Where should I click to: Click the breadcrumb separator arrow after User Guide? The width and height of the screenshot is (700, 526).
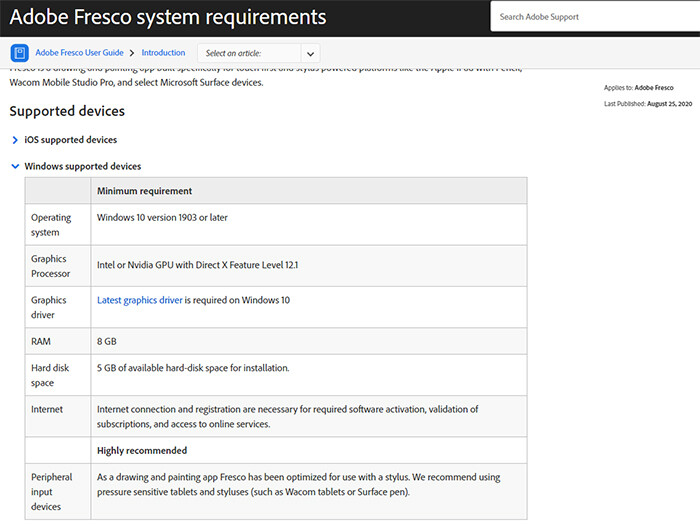pyautogui.click(x=132, y=53)
